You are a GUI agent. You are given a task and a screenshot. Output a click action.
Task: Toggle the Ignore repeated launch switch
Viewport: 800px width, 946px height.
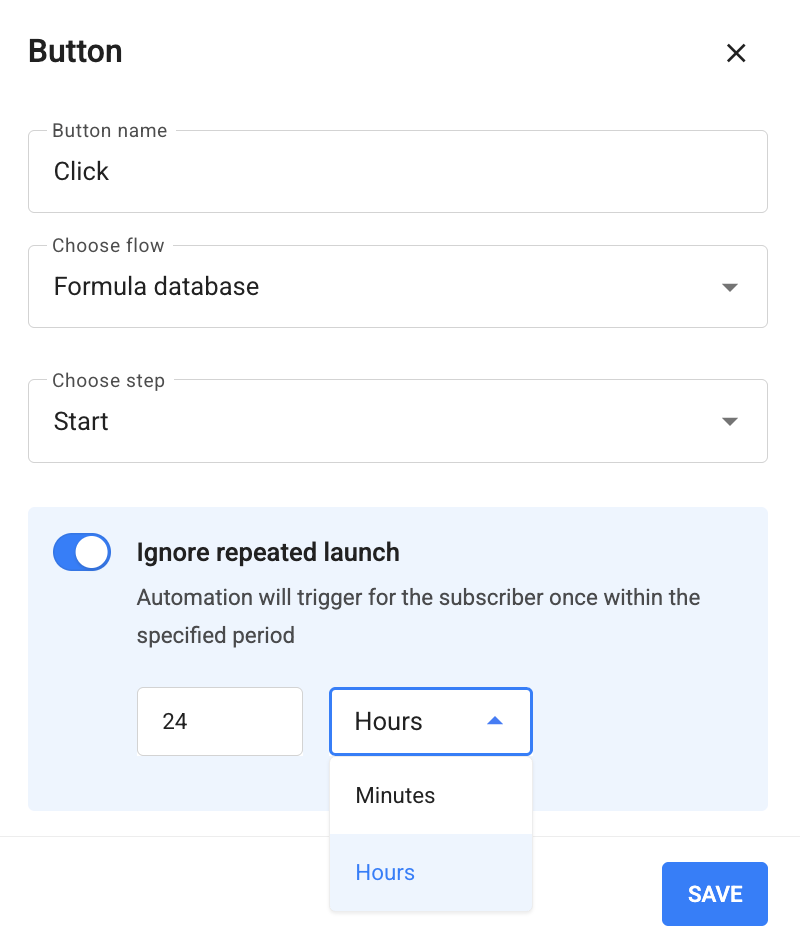click(81, 551)
